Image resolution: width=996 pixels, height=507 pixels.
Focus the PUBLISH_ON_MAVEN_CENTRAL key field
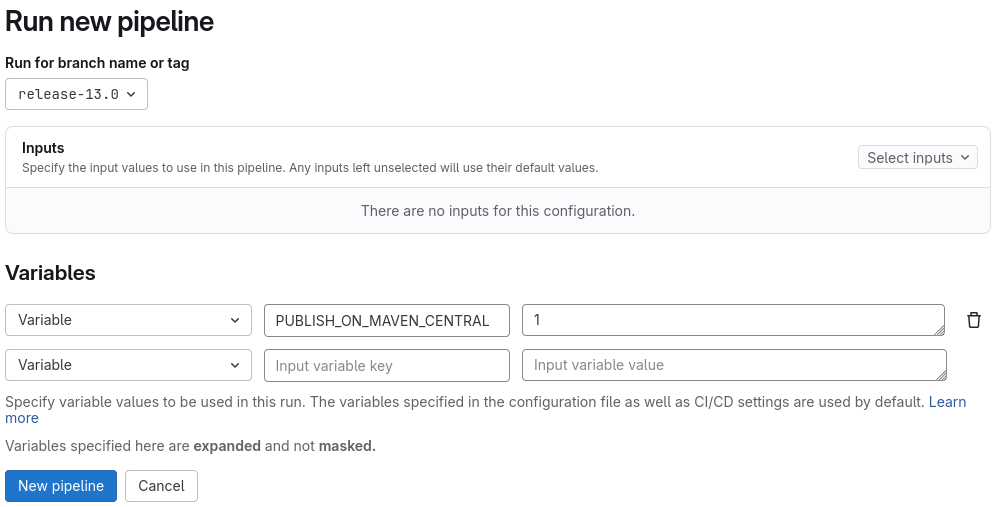tap(386, 320)
